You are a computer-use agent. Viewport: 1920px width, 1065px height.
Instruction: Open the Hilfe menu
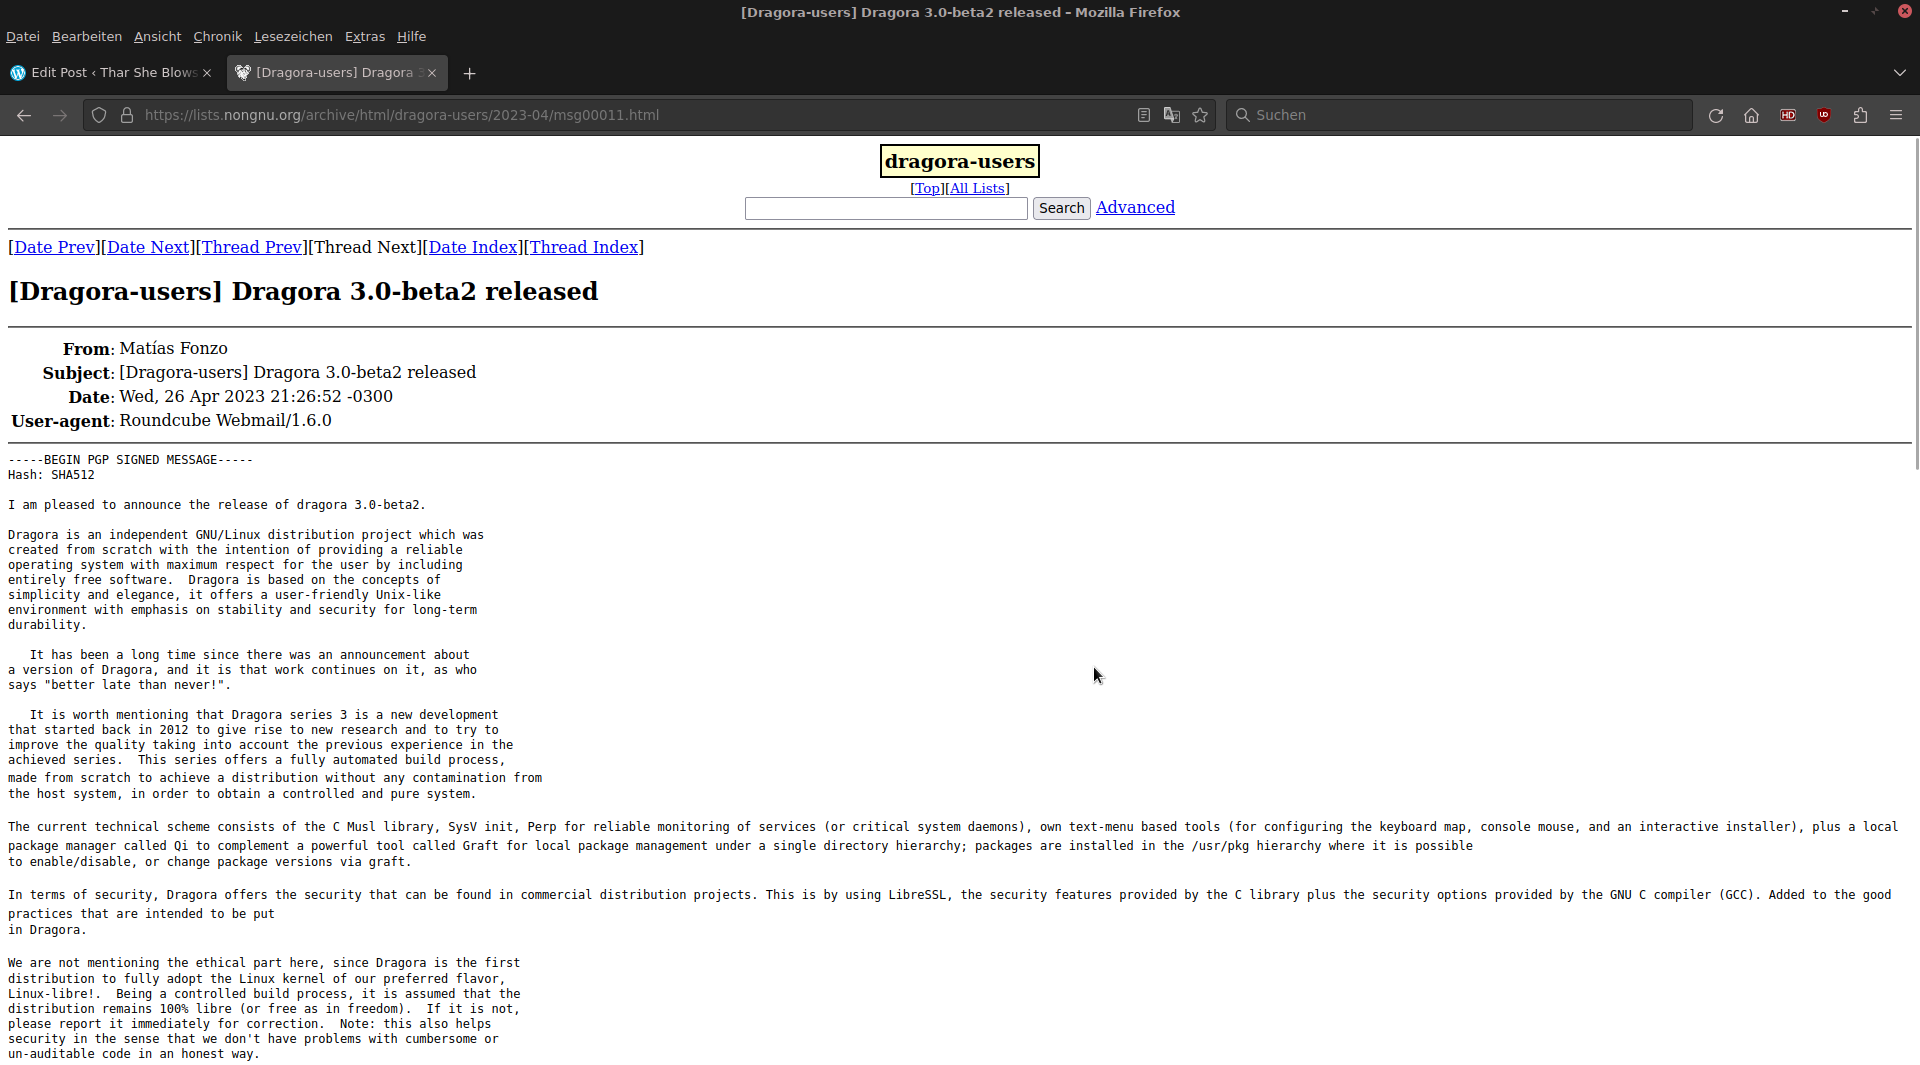[411, 36]
